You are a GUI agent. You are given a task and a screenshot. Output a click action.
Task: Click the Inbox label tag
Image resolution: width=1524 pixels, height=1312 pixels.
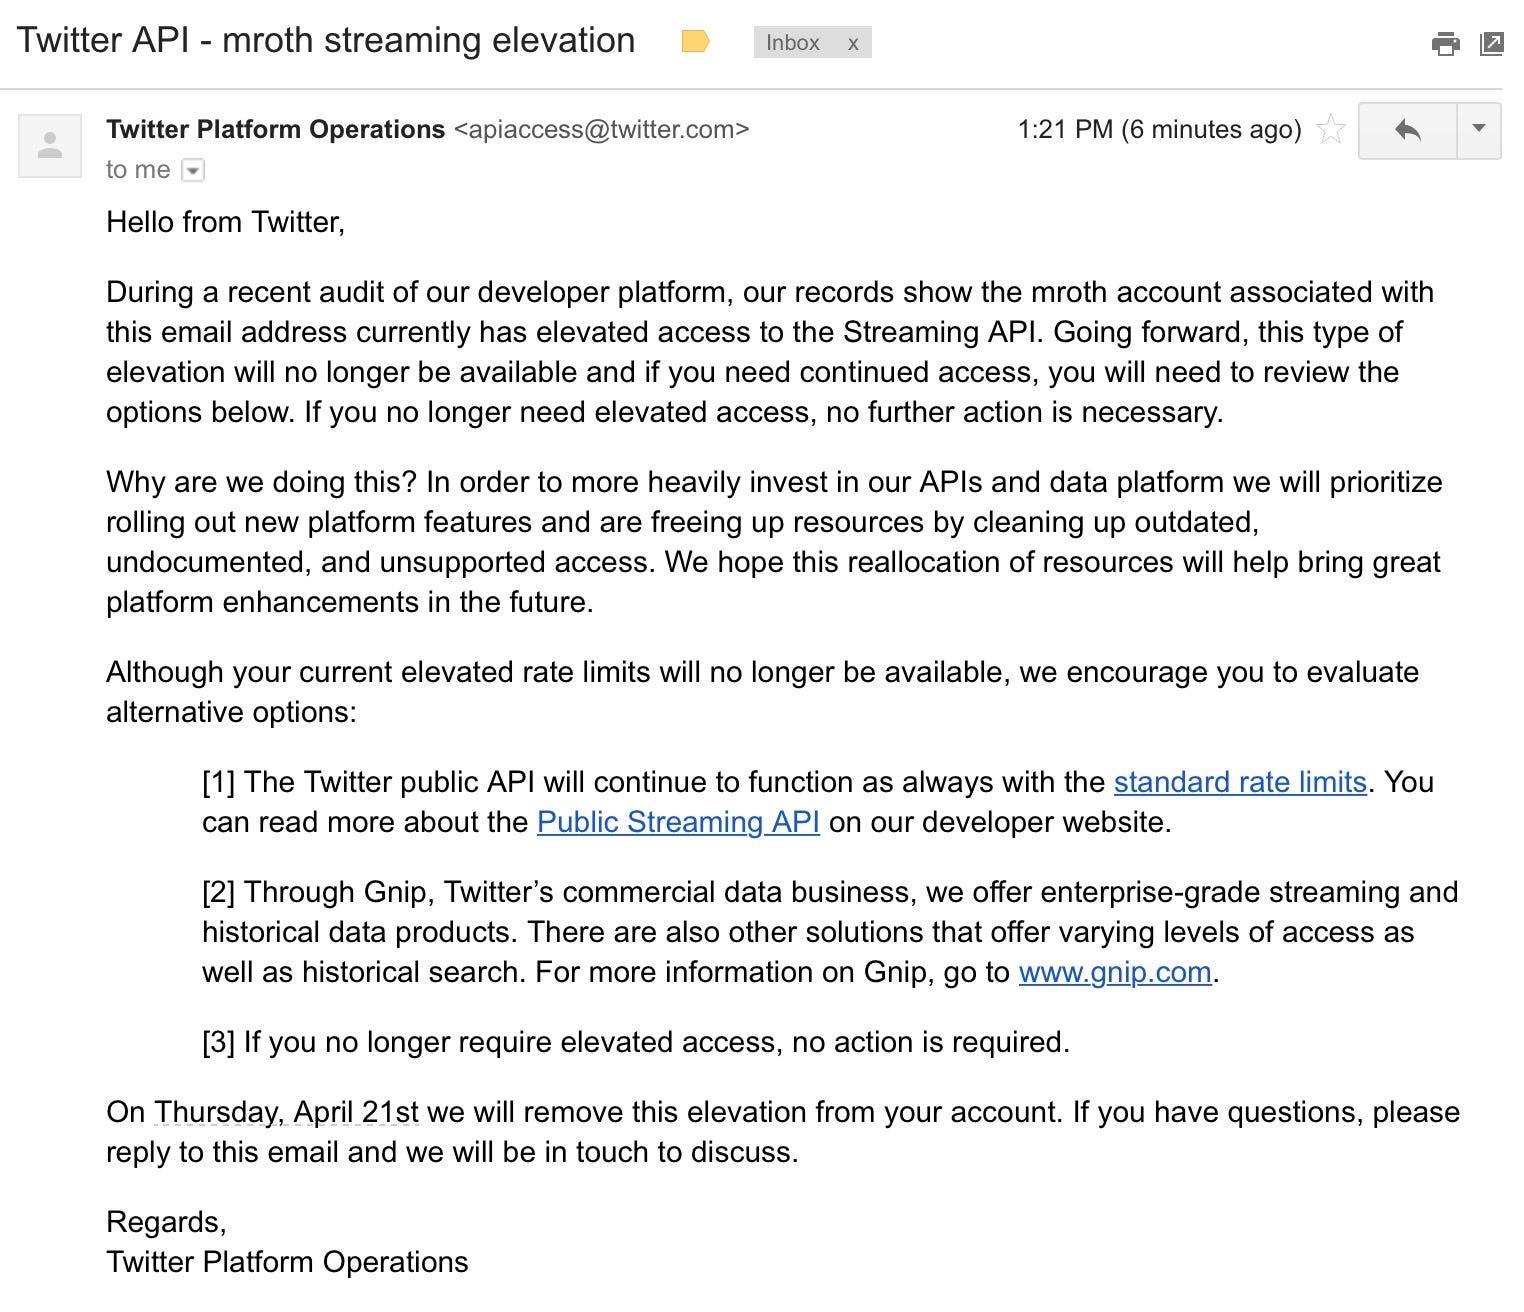click(x=793, y=43)
